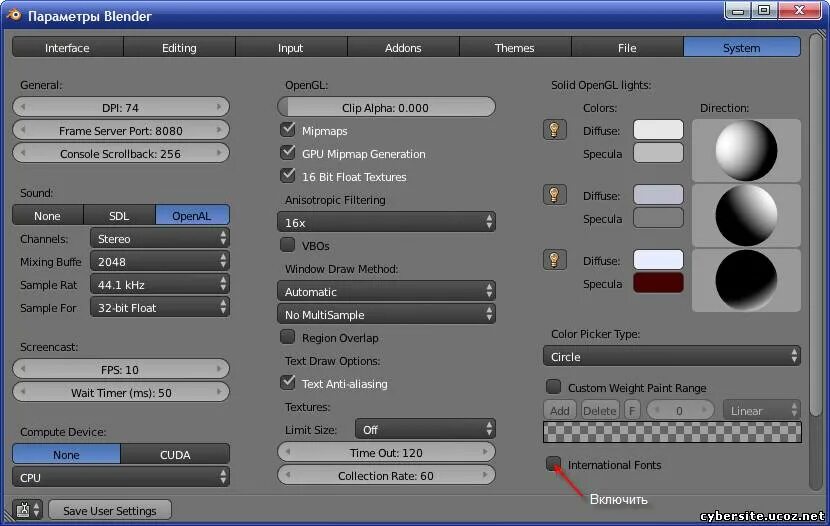Screen dimensions: 830x526
Task: Click the Clip Alpha slider
Action: click(386, 107)
